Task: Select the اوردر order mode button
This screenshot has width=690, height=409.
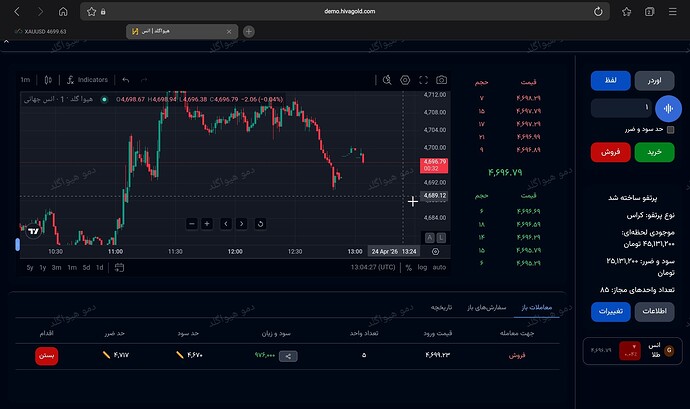Action: click(654, 81)
